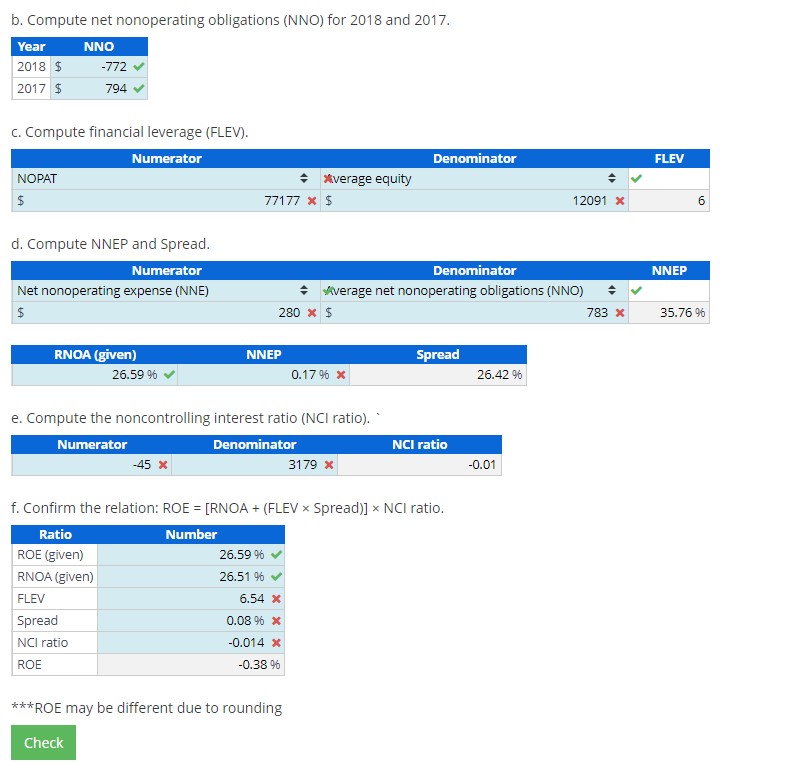Click the FLEV numerator value field 77177
The height and width of the screenshot is (762, 791).
[x=166, y=201]
